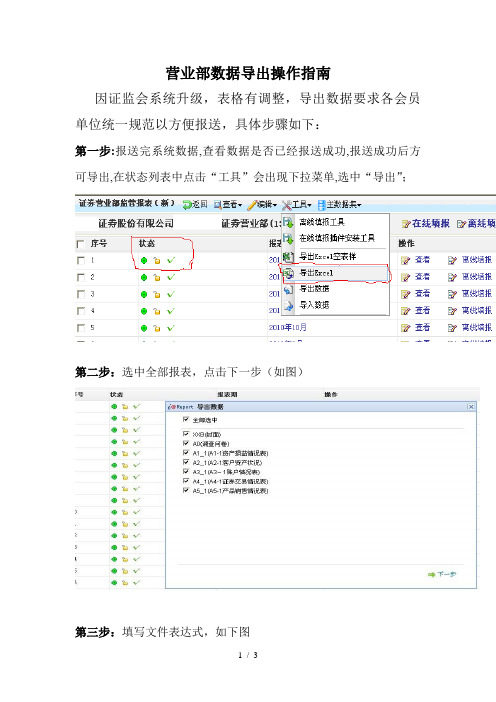Screen dimensions: 496x702
Task: Uncheck the X0(封面) checkbox
Action: click(x=186, y=434)
